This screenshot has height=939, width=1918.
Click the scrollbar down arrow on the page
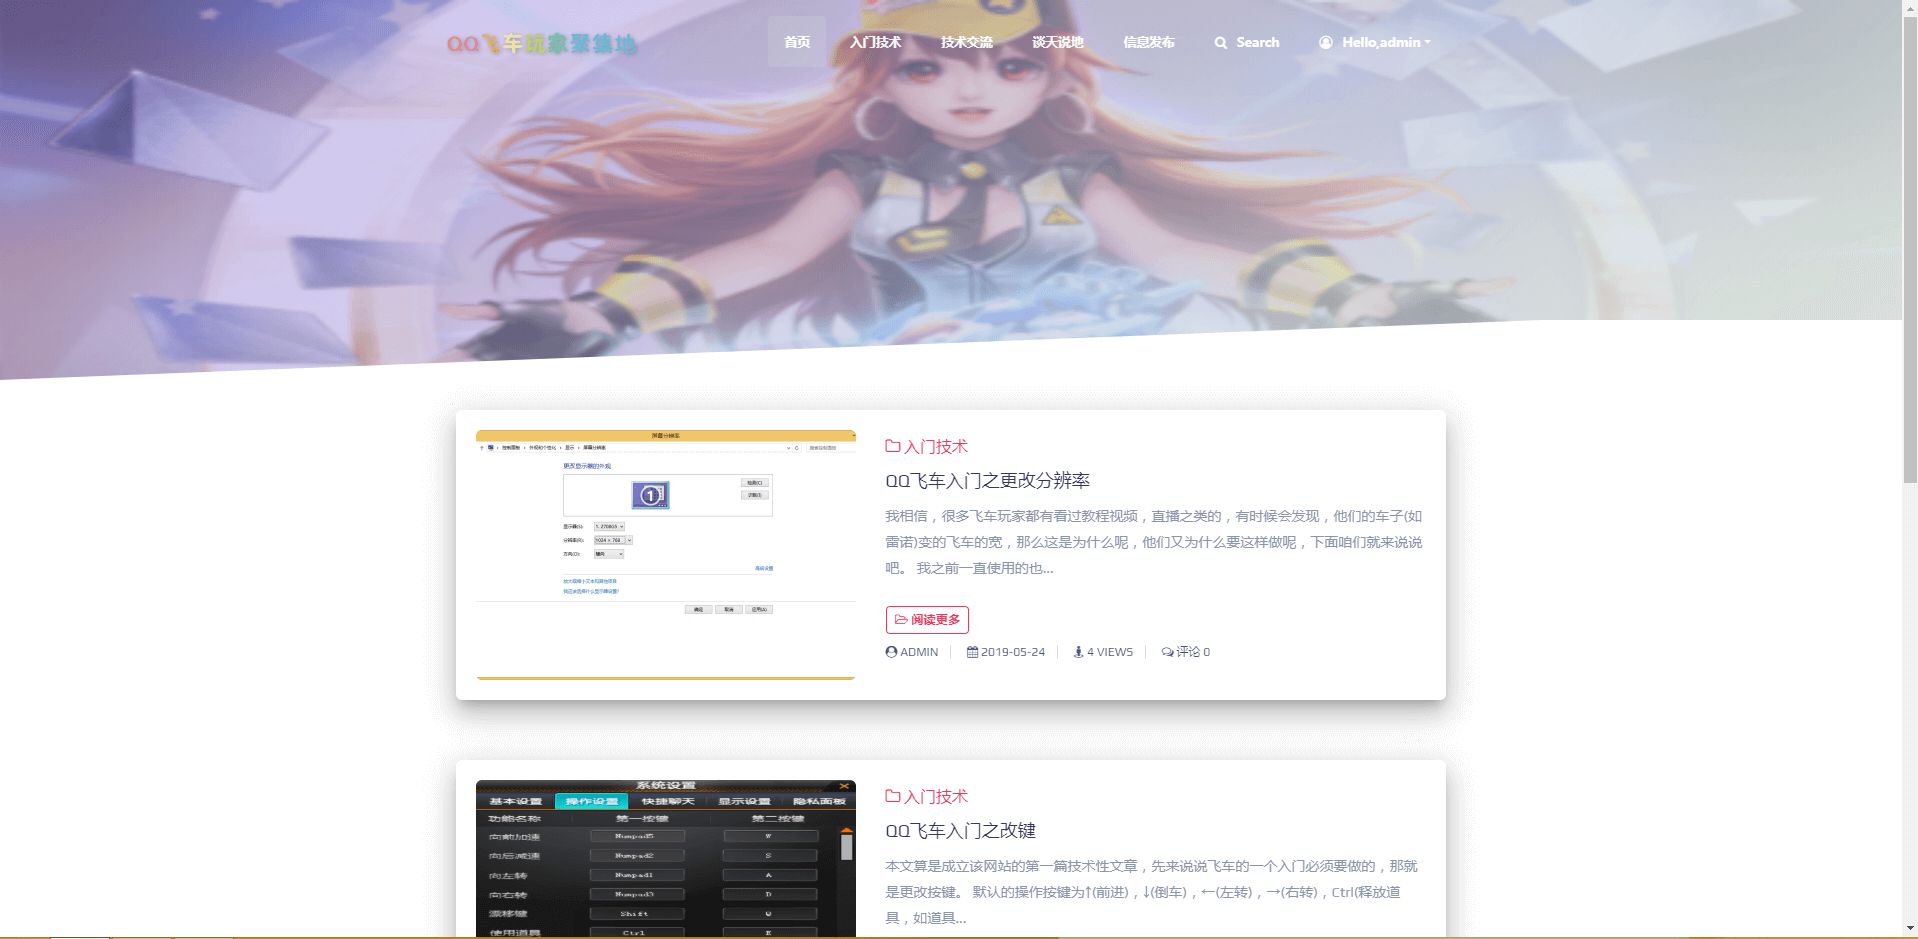tap(1910, 928)
